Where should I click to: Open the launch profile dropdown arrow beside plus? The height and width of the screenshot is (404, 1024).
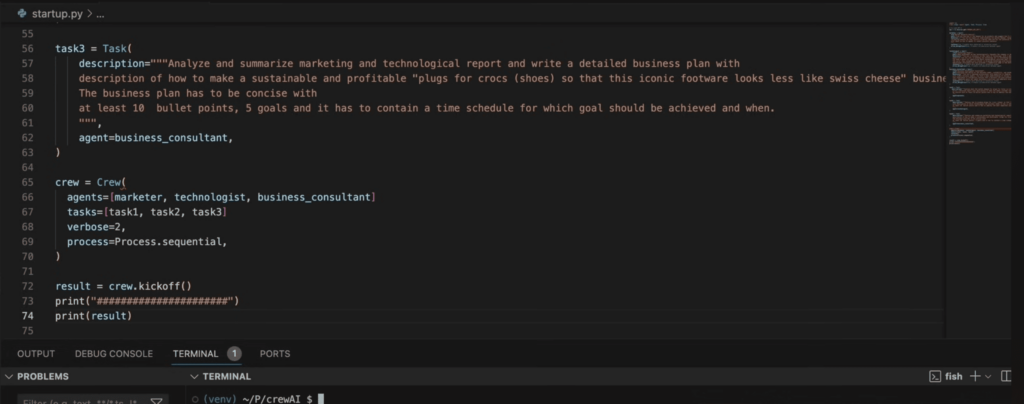click(988, 377)
